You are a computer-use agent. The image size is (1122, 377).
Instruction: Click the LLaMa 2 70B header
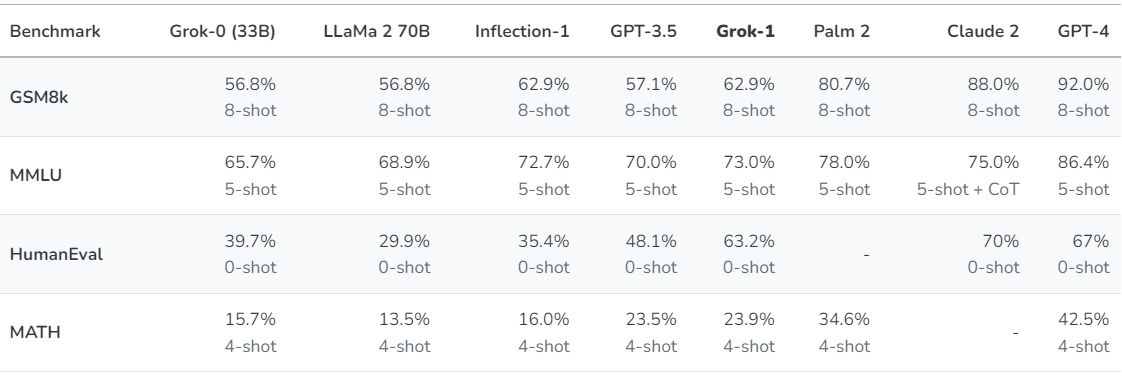pos(377,31)
